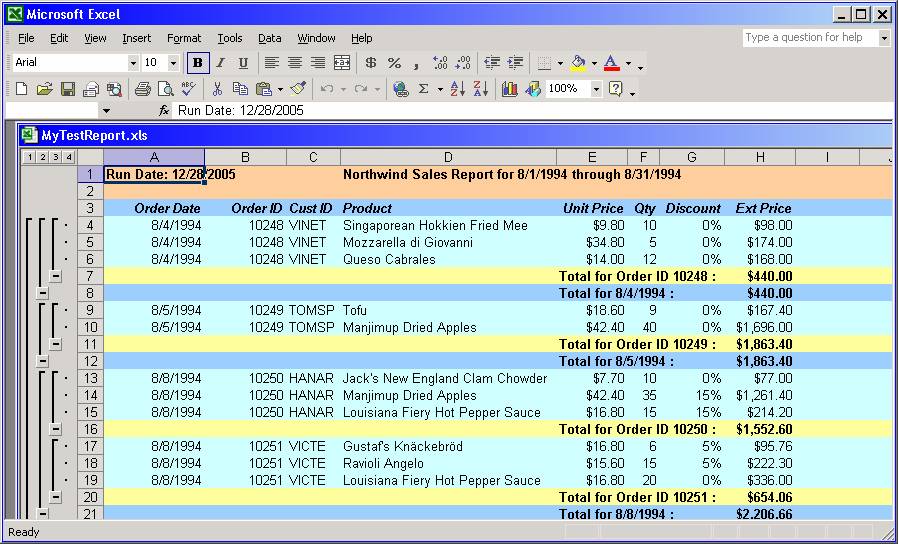Toggle Align Right
The height and width of the screenshot is (544, 898).
(x=318, y=62)
